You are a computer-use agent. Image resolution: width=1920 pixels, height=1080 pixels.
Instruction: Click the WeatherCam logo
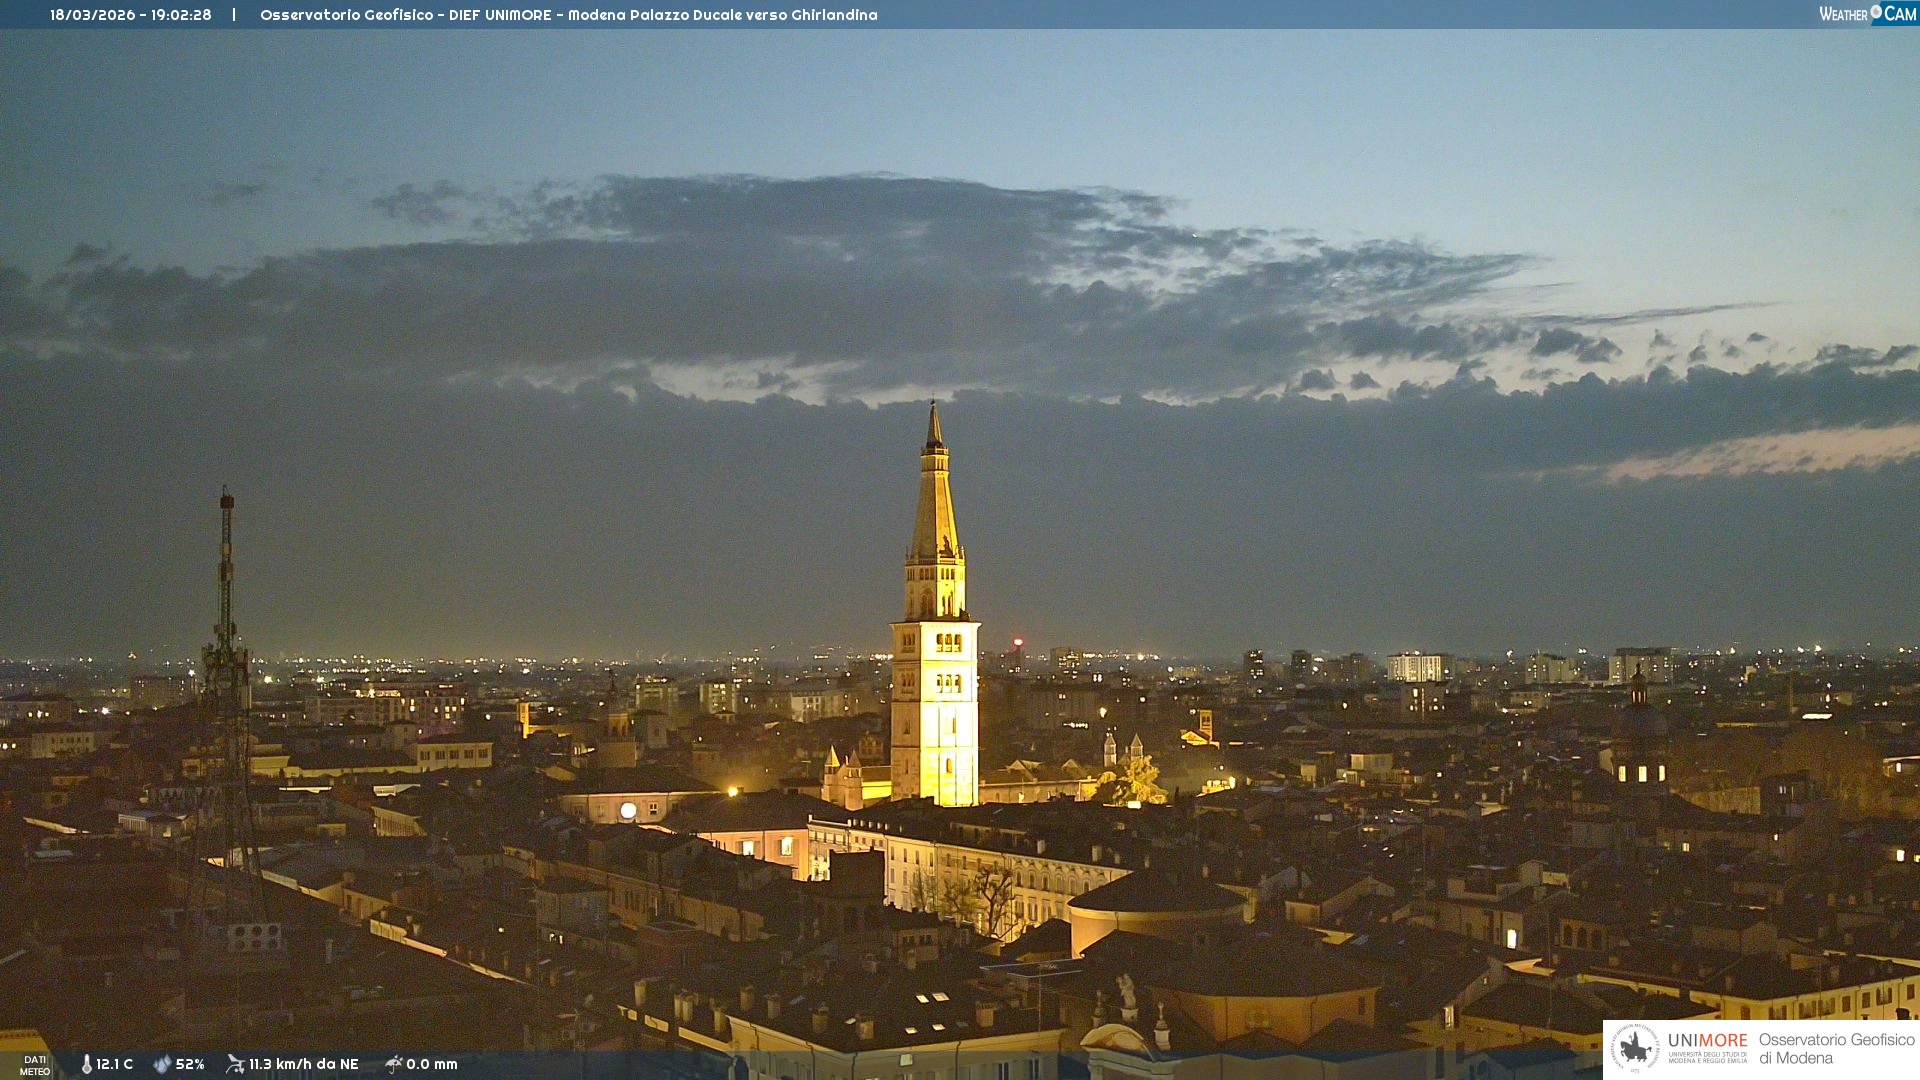pyautogui.click(x=1866, y=13)
